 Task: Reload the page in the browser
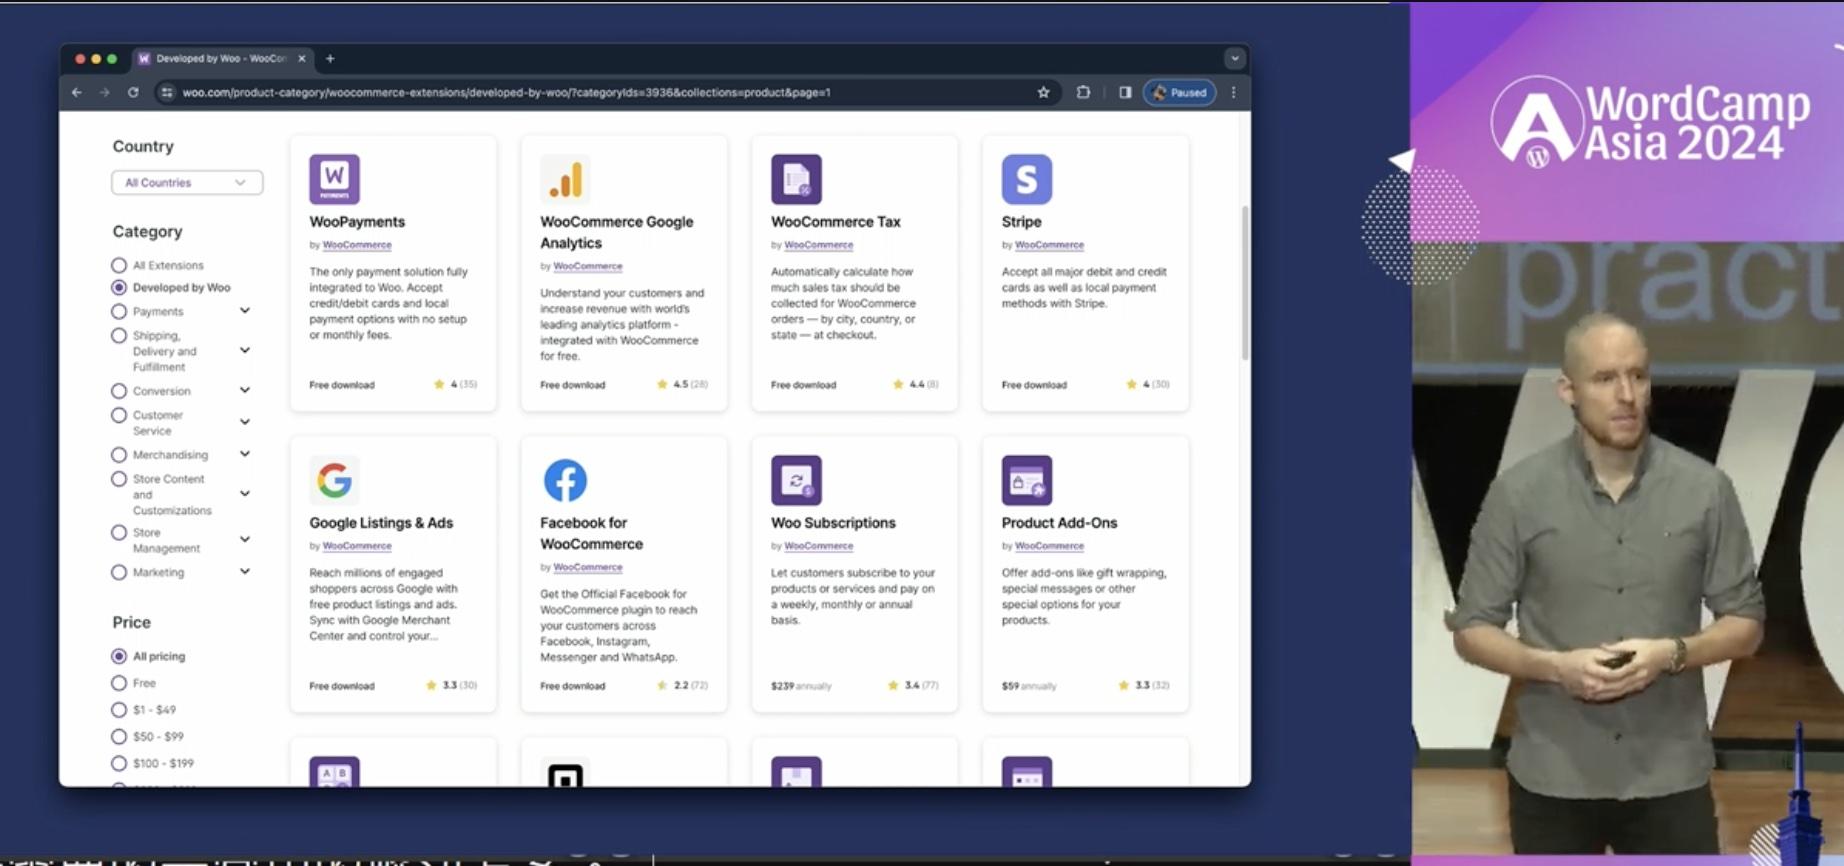(x=133, y=92)
